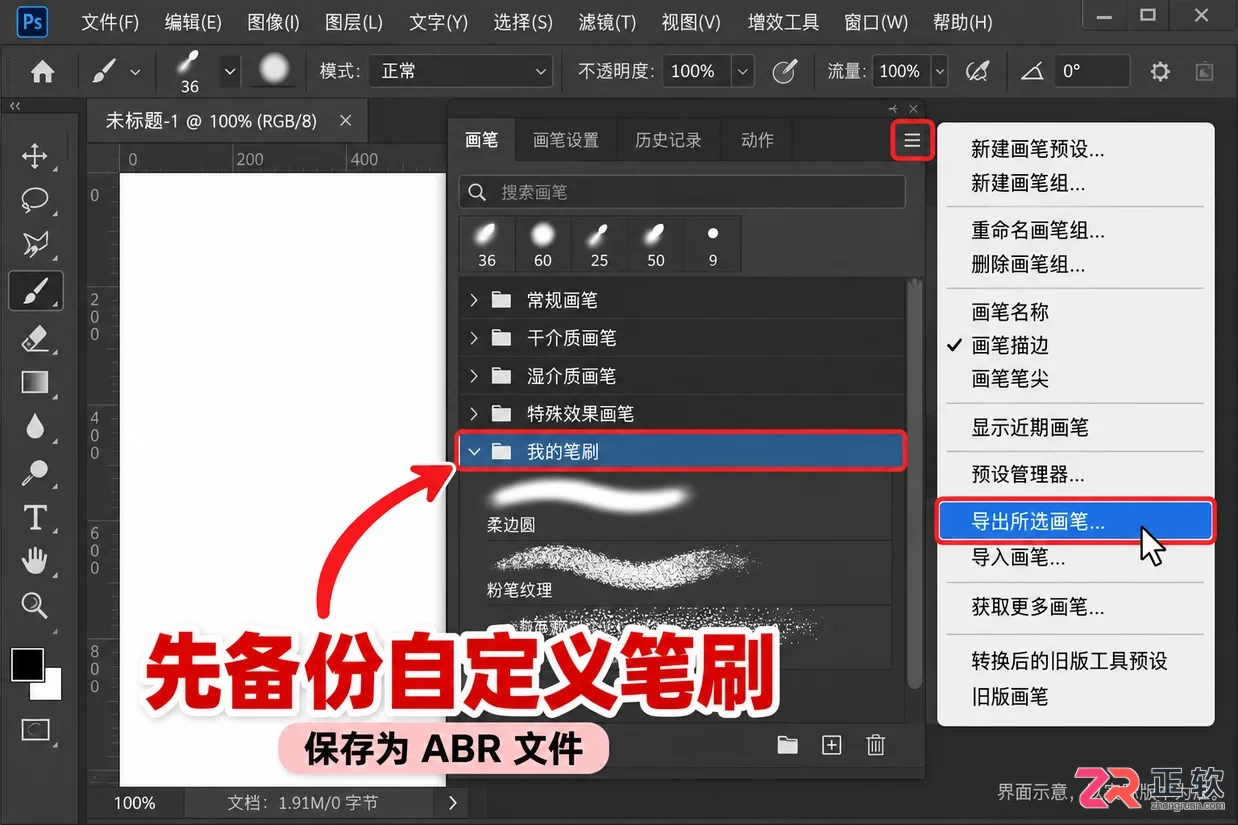1238x825 pixels.
Task: Select the Blur drop tool
Action: point(35,427)
